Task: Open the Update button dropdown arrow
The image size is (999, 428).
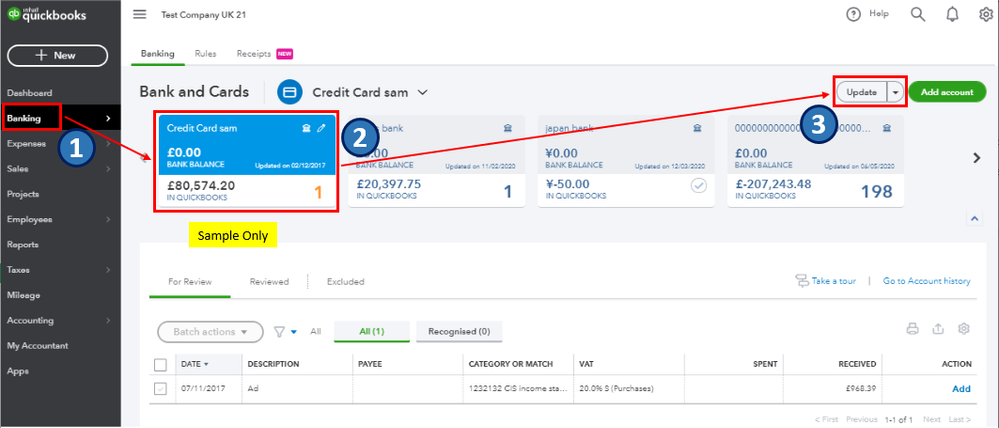Action: click(x=896, y=92)
